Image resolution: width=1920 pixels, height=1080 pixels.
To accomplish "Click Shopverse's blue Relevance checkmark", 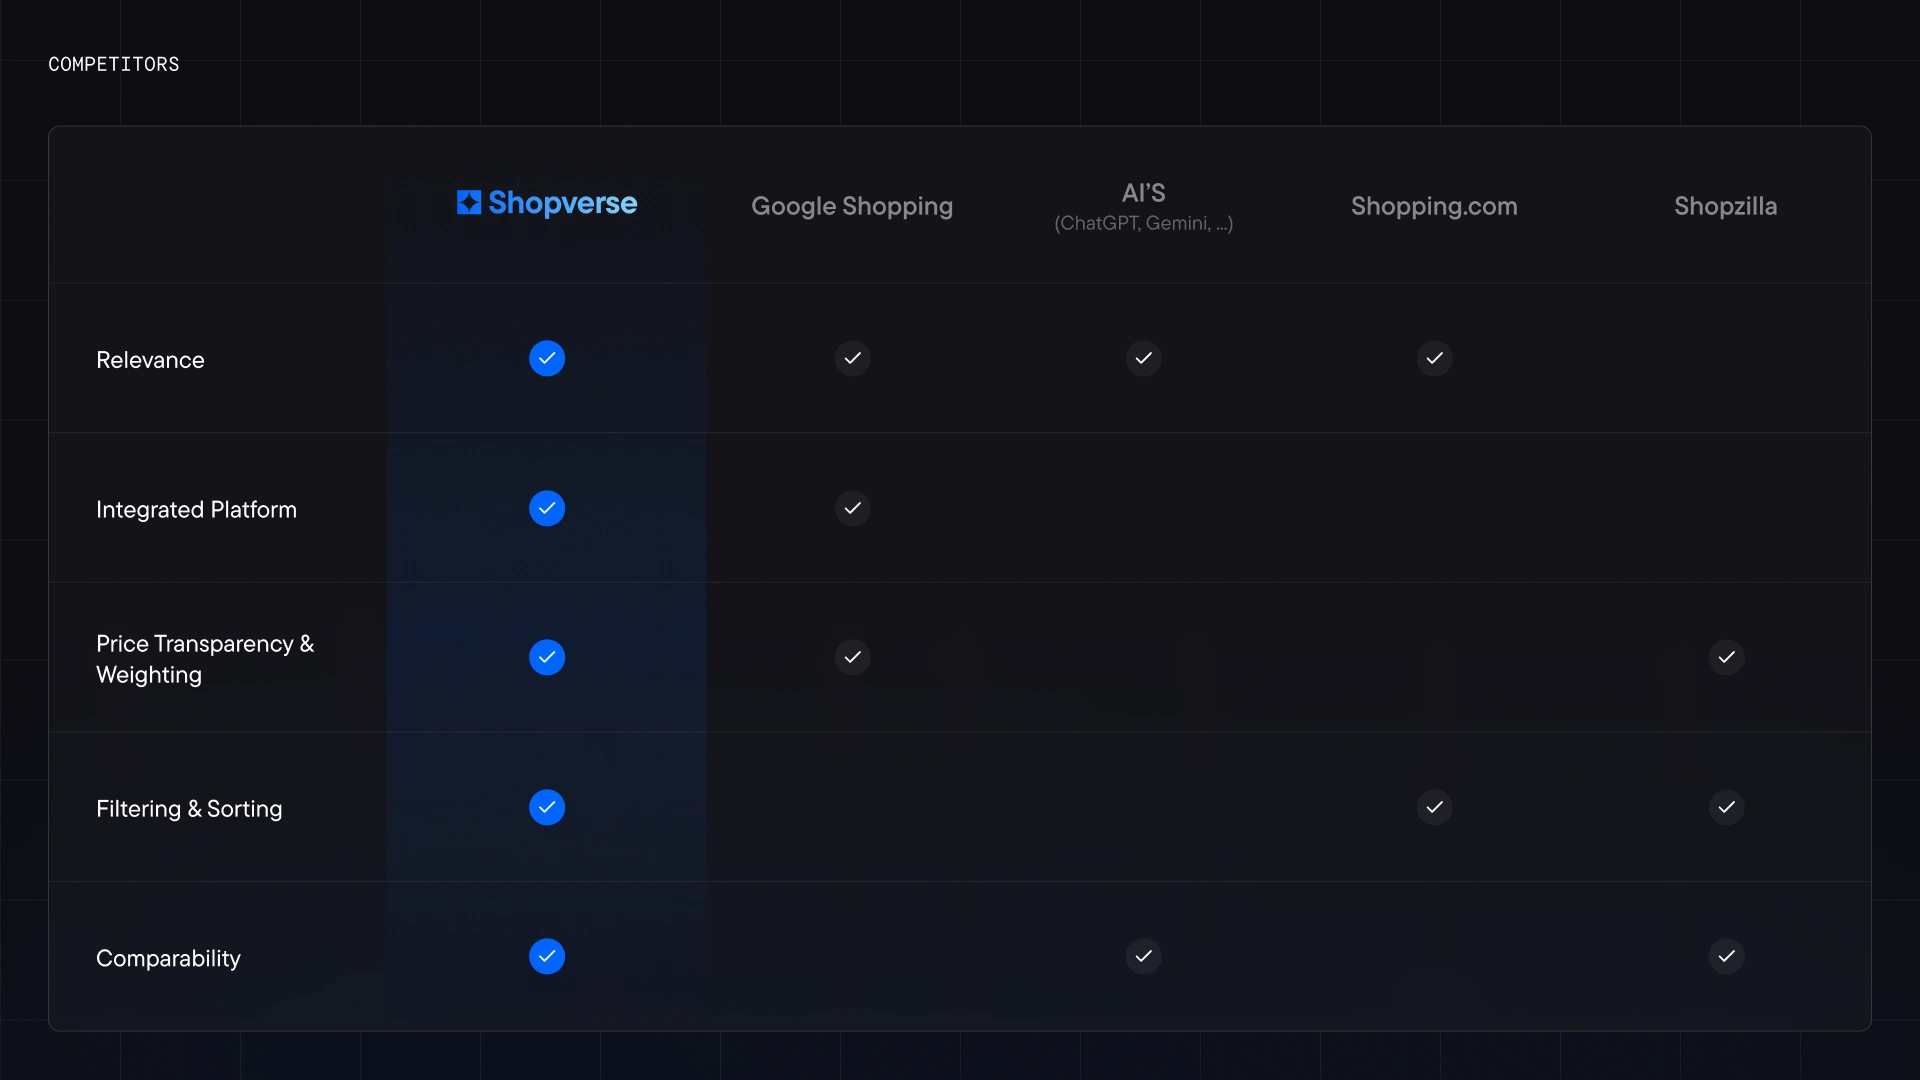I will click(x=547, y=358).
